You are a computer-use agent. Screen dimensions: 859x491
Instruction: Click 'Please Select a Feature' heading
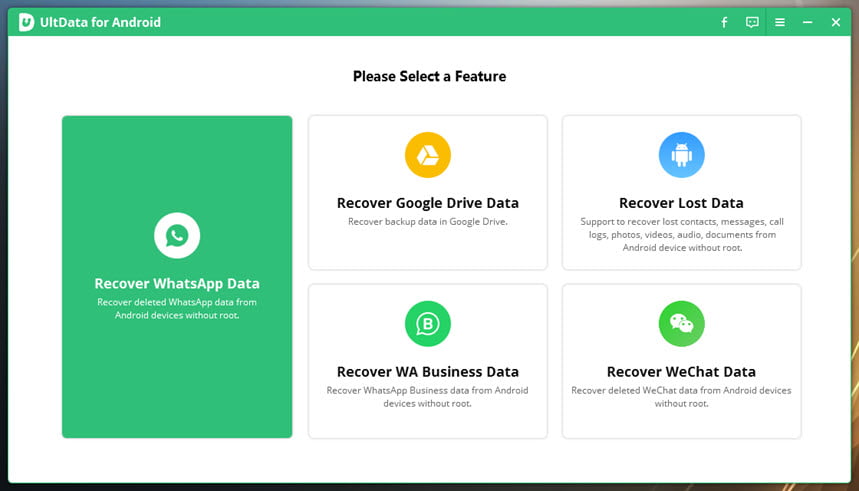(x=430, y=76)
